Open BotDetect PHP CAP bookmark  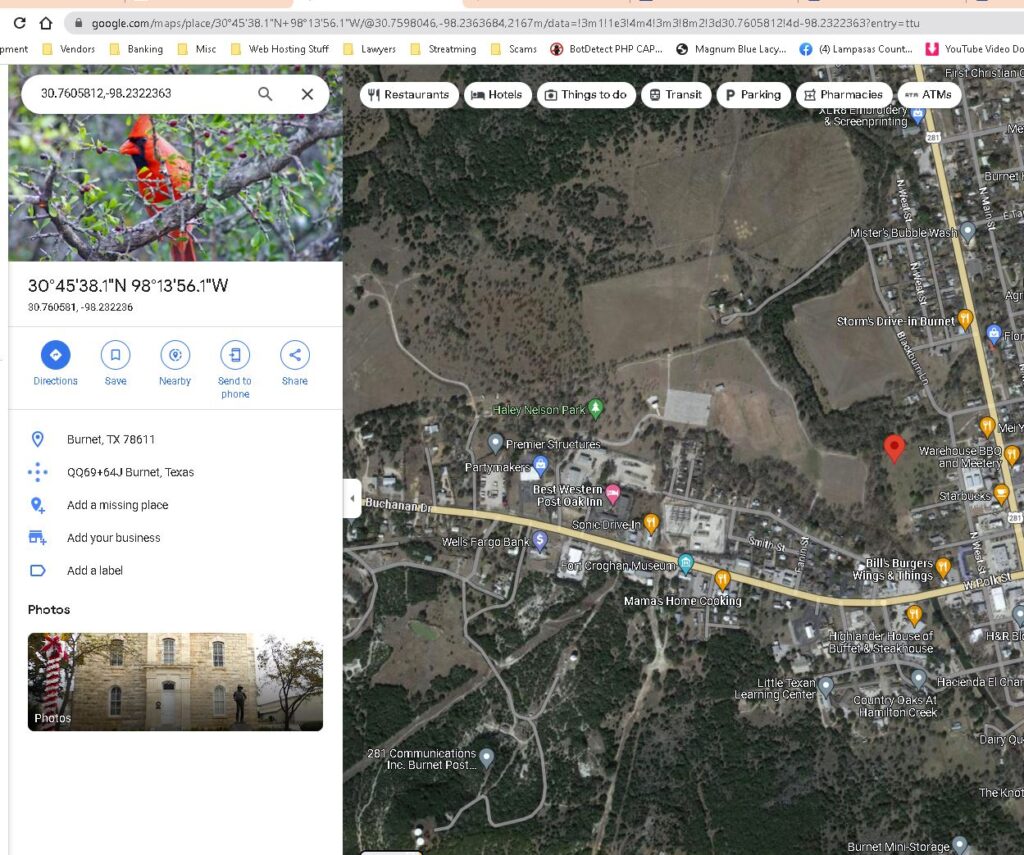tap(606, 49)
